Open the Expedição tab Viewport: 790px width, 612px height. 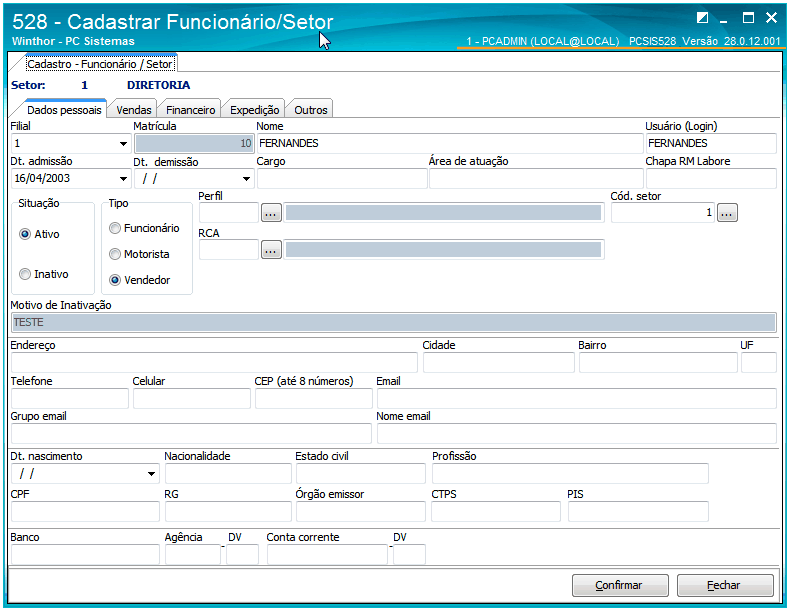254,110
